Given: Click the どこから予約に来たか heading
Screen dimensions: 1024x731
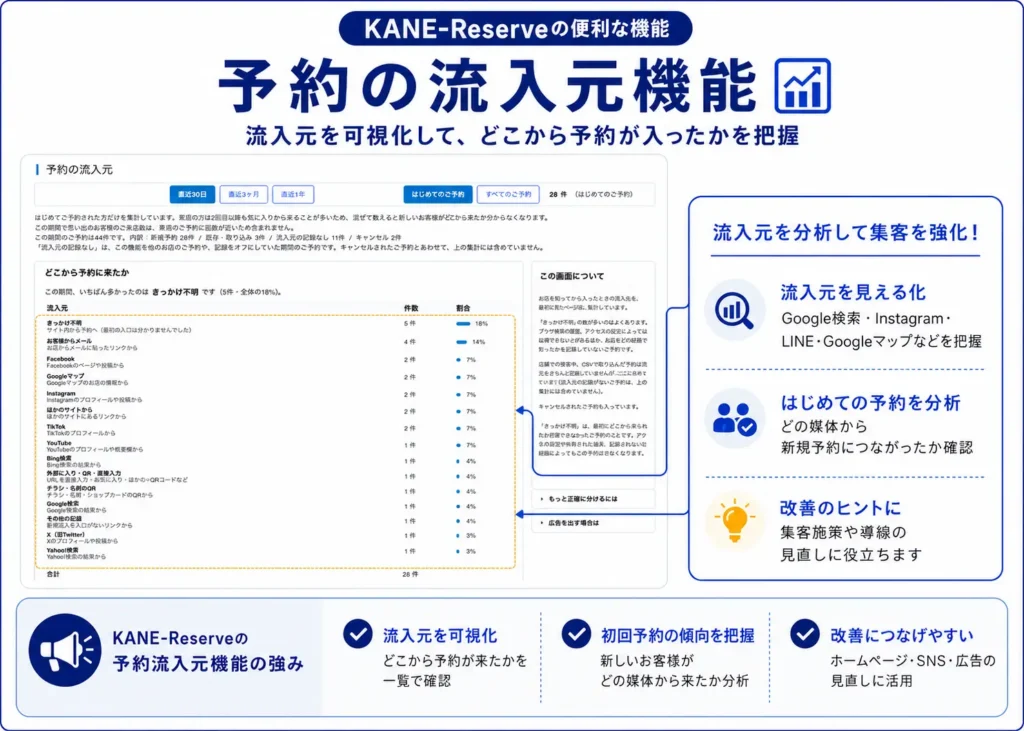Looking at the screenshot, I should 86,273.
